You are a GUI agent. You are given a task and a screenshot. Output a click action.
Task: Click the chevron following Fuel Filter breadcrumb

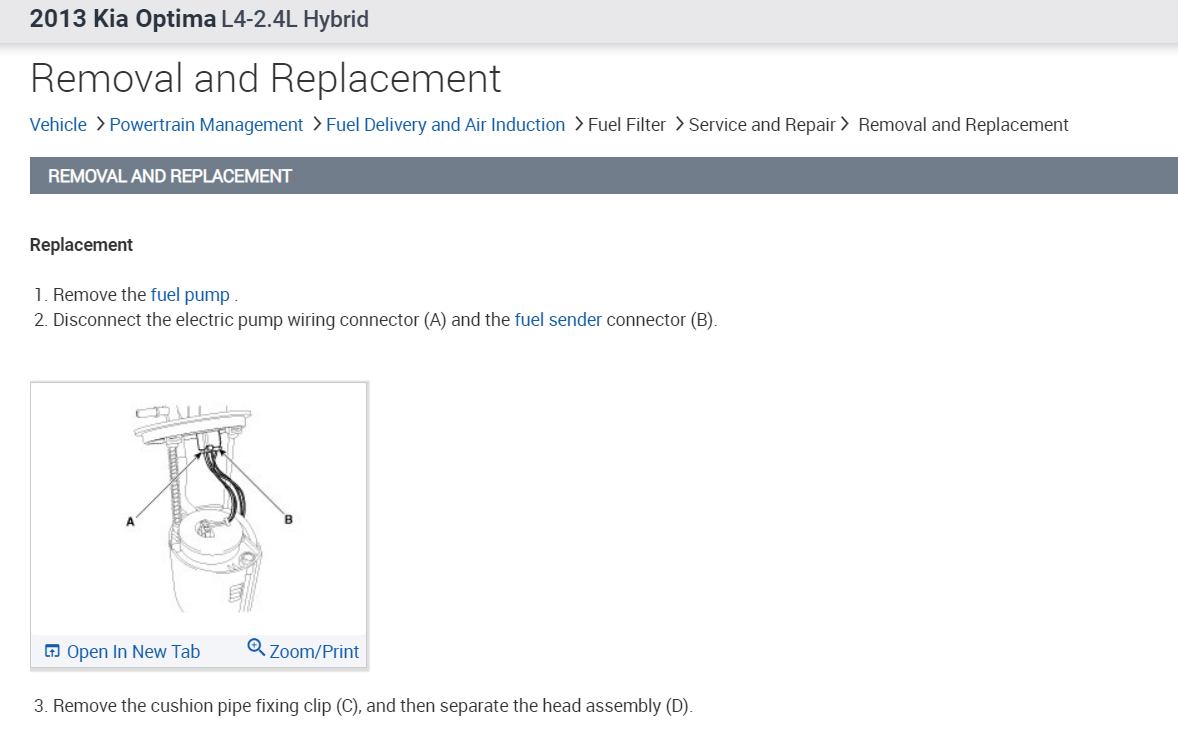click(x=678, y=125)
